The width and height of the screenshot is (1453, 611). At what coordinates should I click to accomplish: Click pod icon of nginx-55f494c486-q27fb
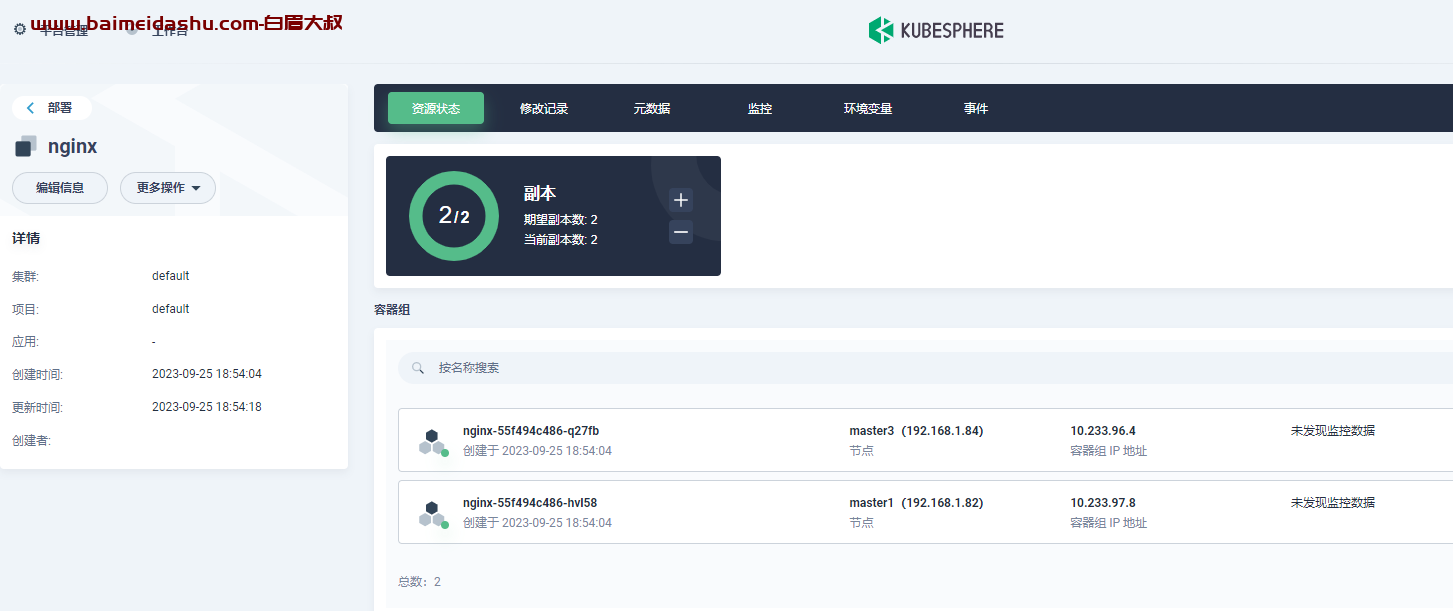click(x=432, y=442)
